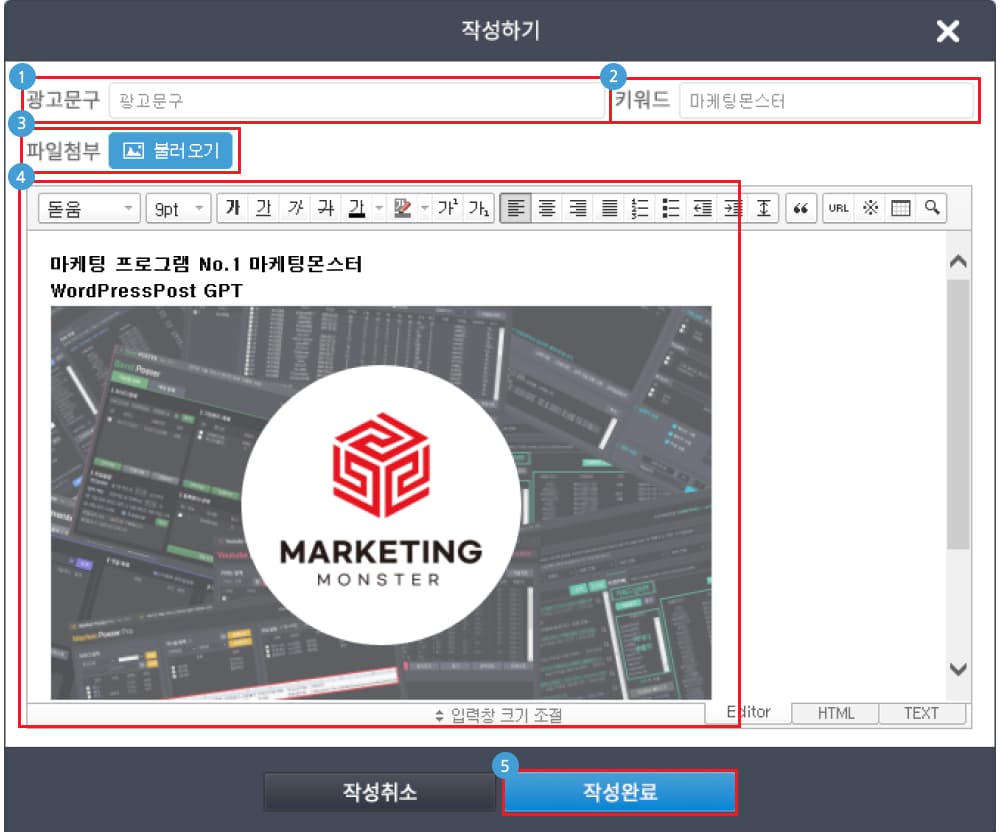Screen dimensions: 1000x832
Task: Insert URL hyperlink
Action: [x=839, y=208]
